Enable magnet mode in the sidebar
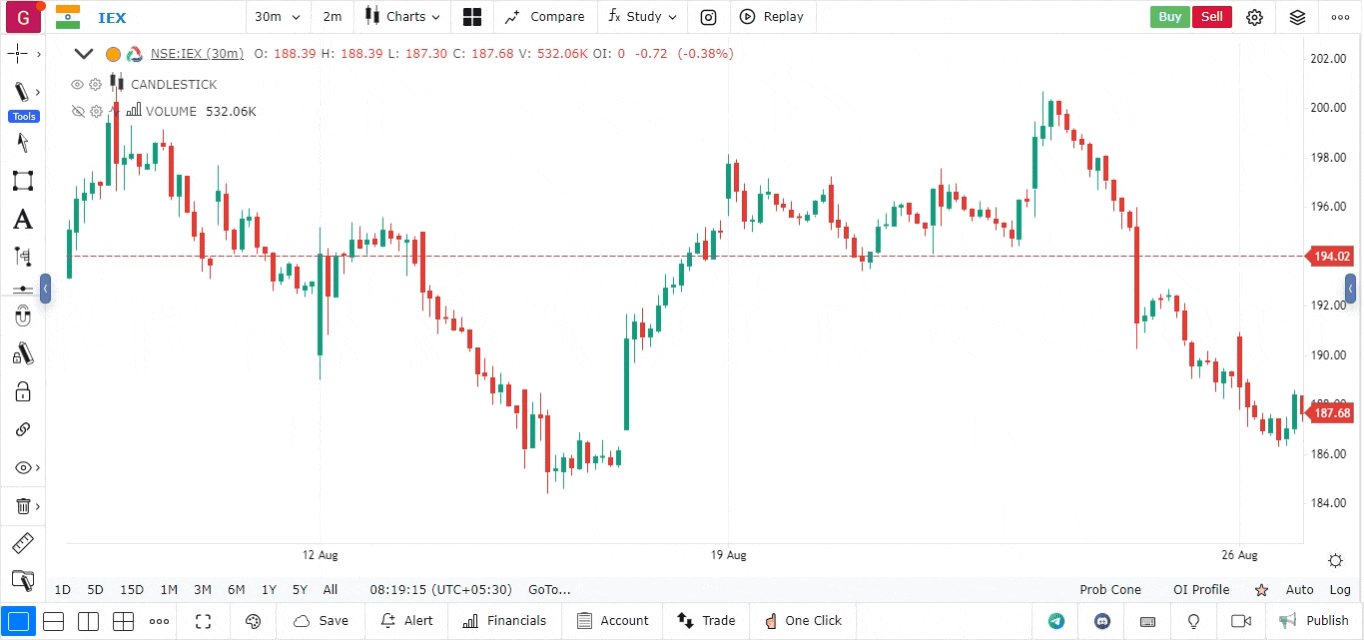Image resolution: width=1364 pixels, height=640 pixels. point(22,317)
